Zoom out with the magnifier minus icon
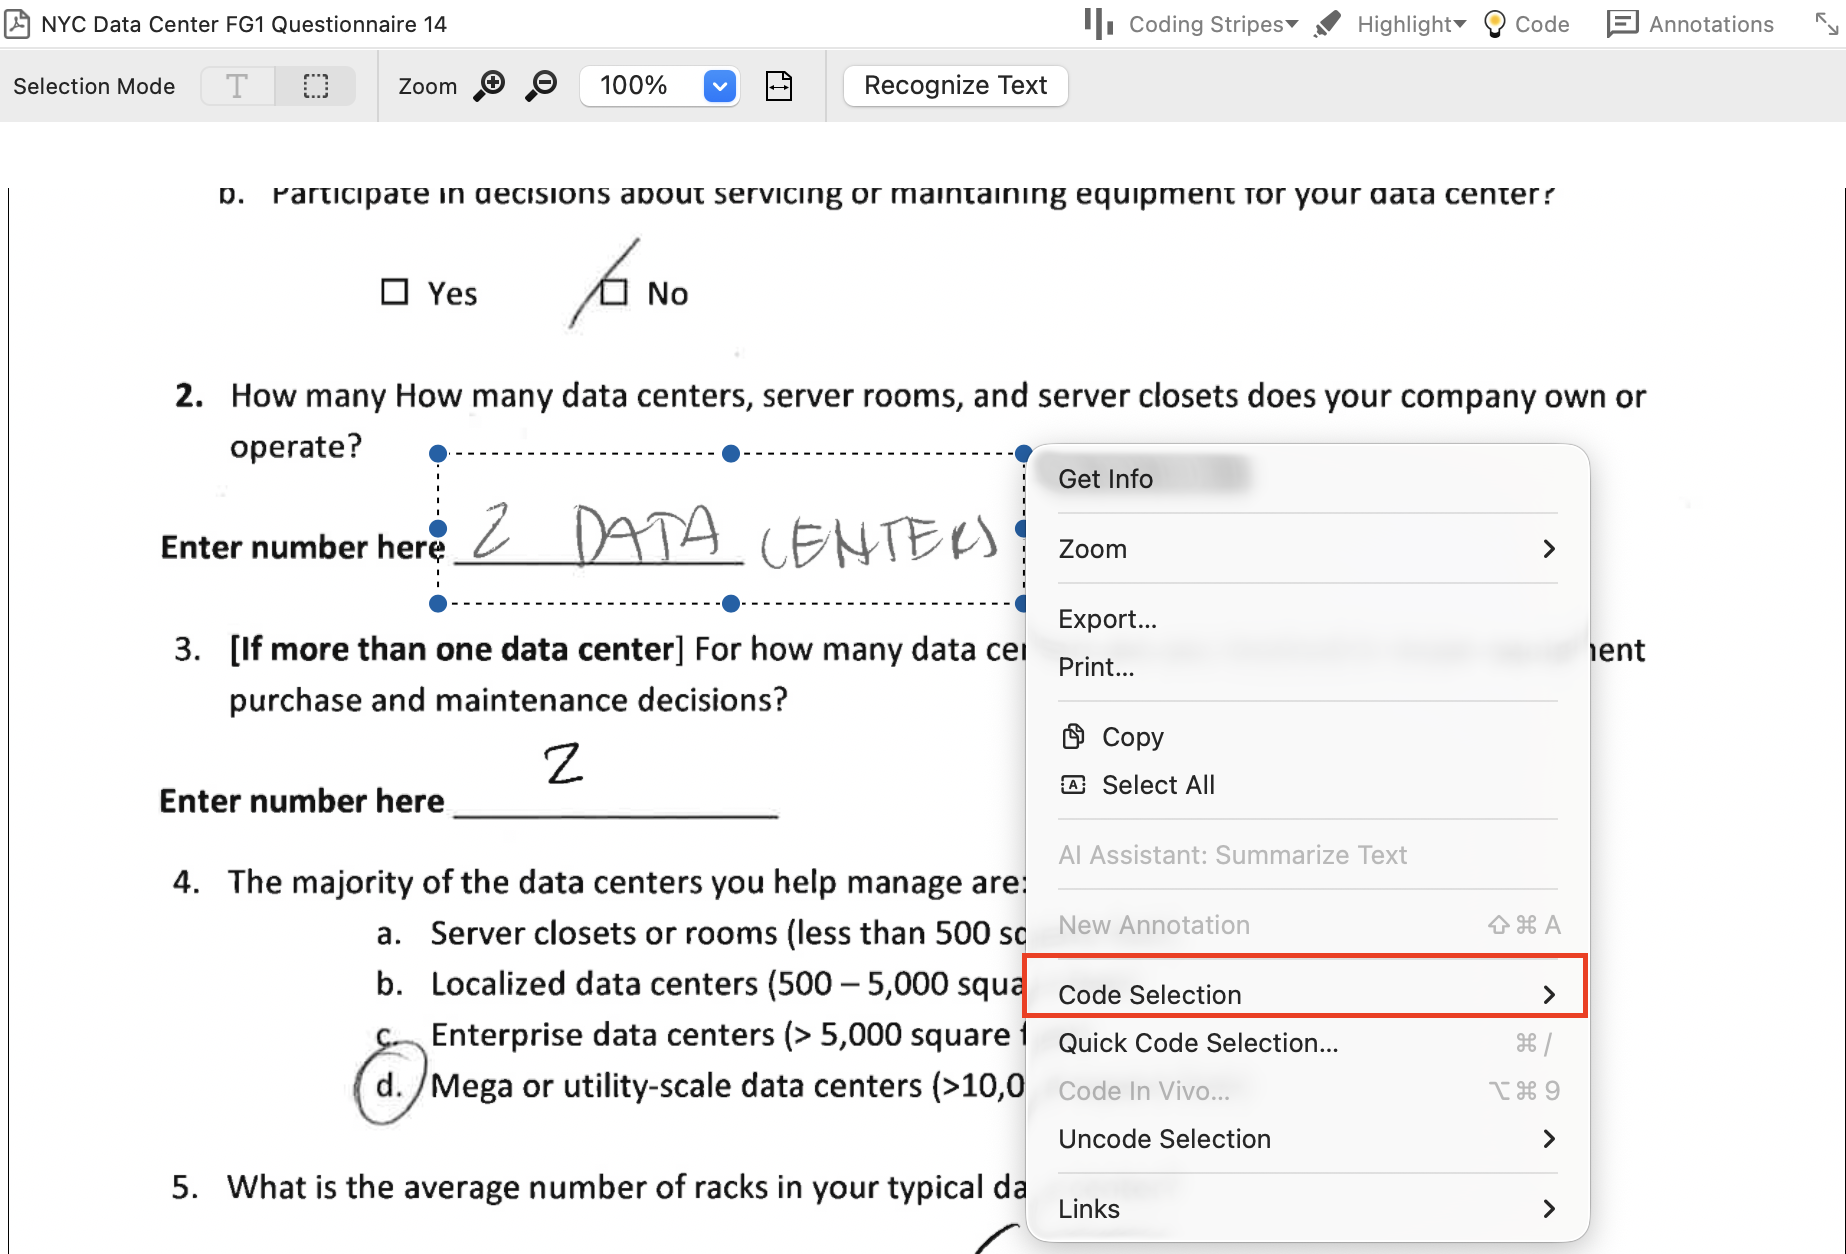 (x=541, y=86)
